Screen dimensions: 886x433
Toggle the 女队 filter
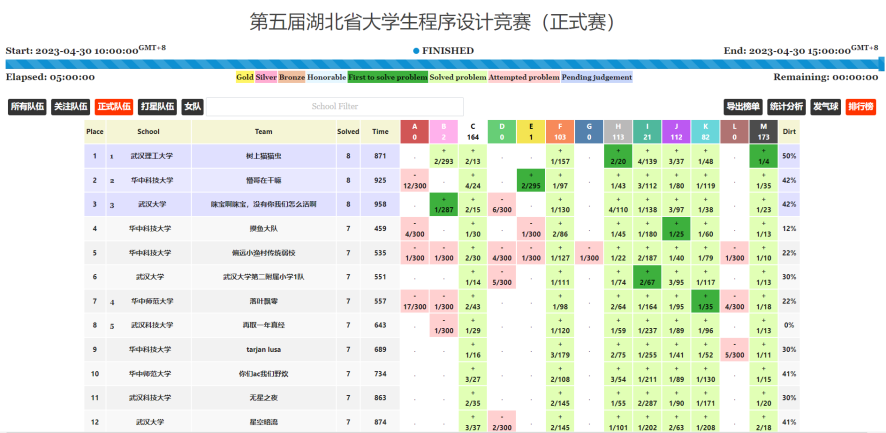click(x=193, y=106)
